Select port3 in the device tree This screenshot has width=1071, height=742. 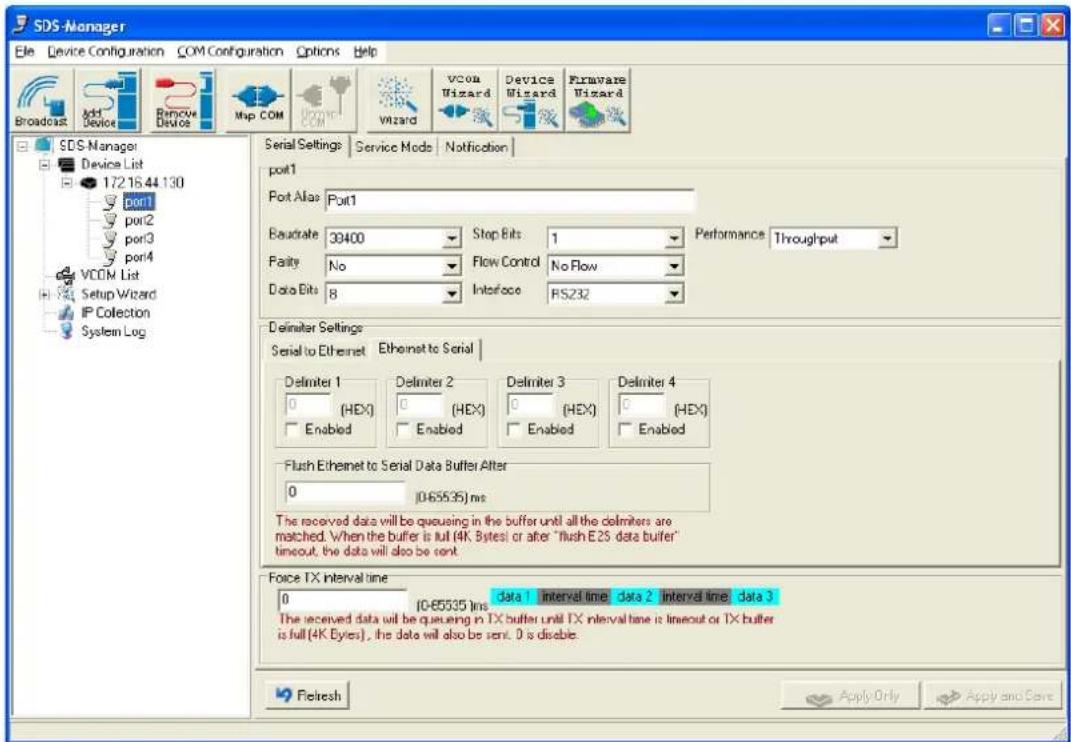139,238
